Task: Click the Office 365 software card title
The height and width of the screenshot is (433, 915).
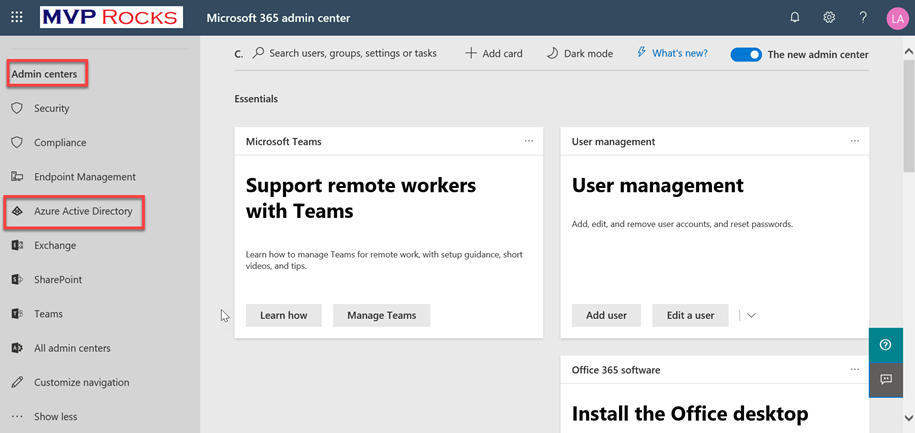Action: [616, 370]
